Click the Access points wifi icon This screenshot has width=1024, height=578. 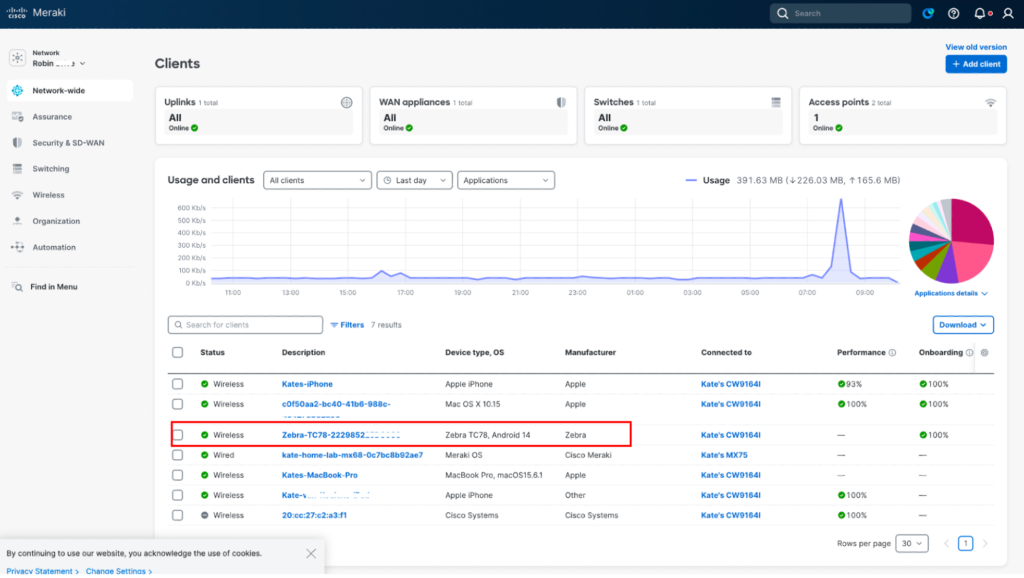click(x=990, y=102)
